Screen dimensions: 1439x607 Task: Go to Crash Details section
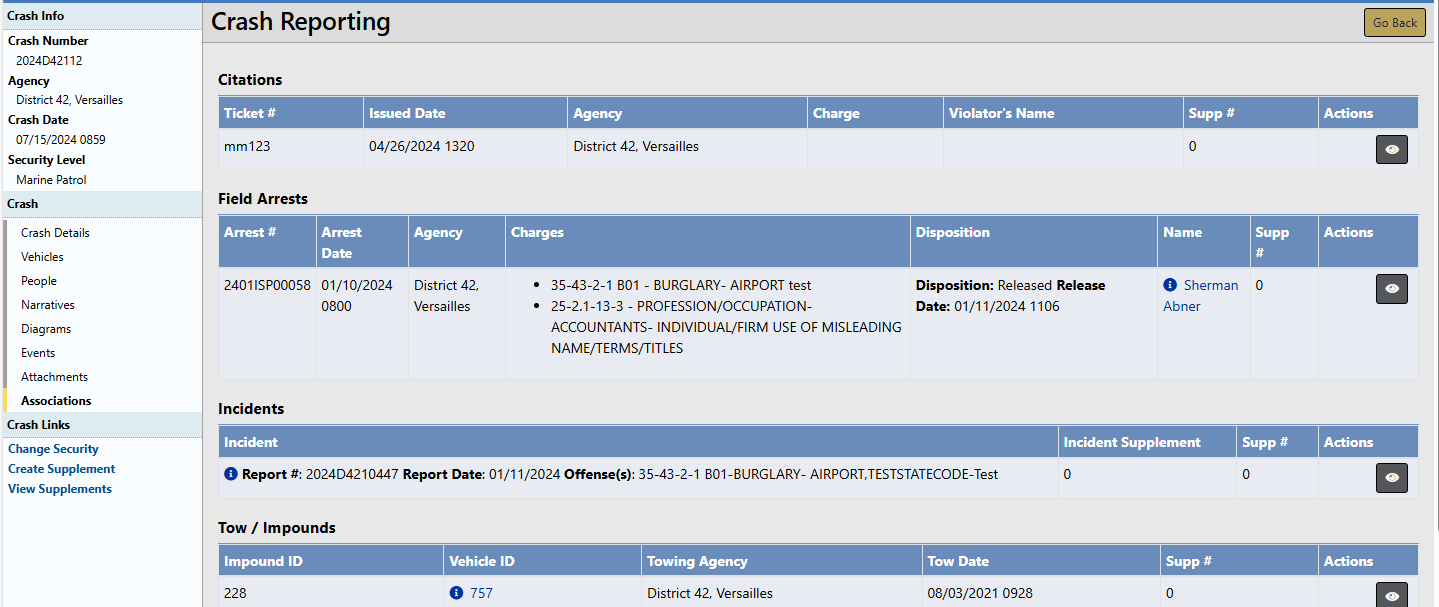[x=55, y=233]
